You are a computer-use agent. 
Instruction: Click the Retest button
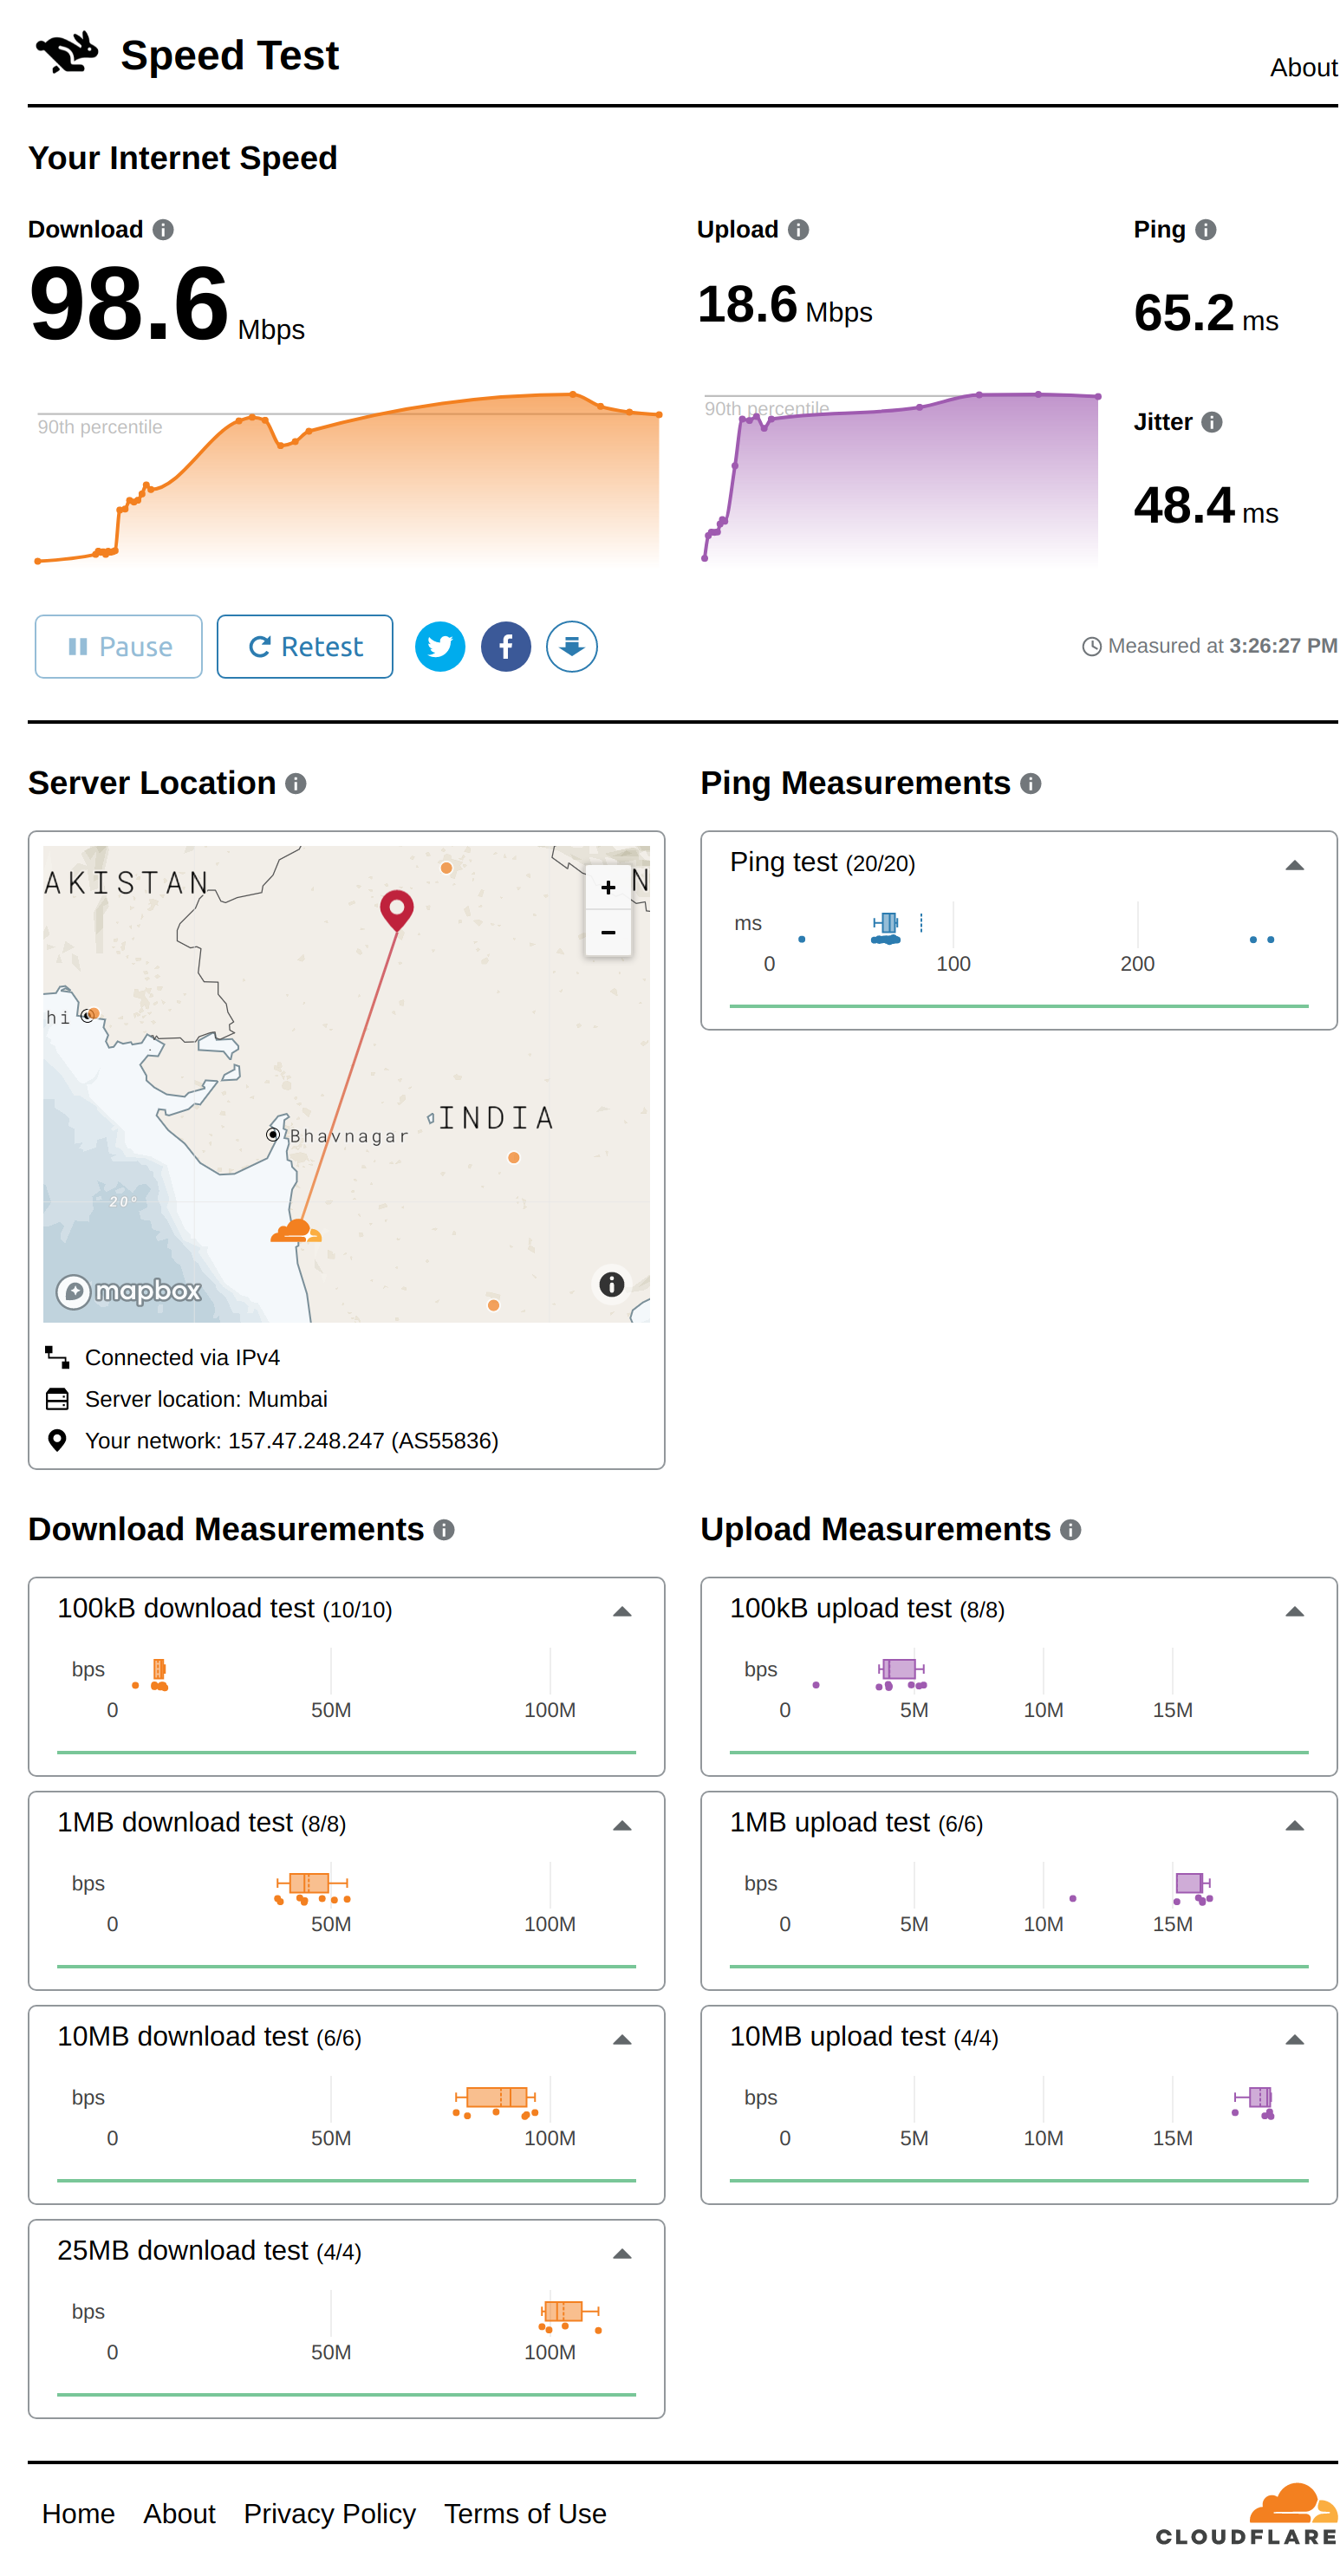[305, 647]
